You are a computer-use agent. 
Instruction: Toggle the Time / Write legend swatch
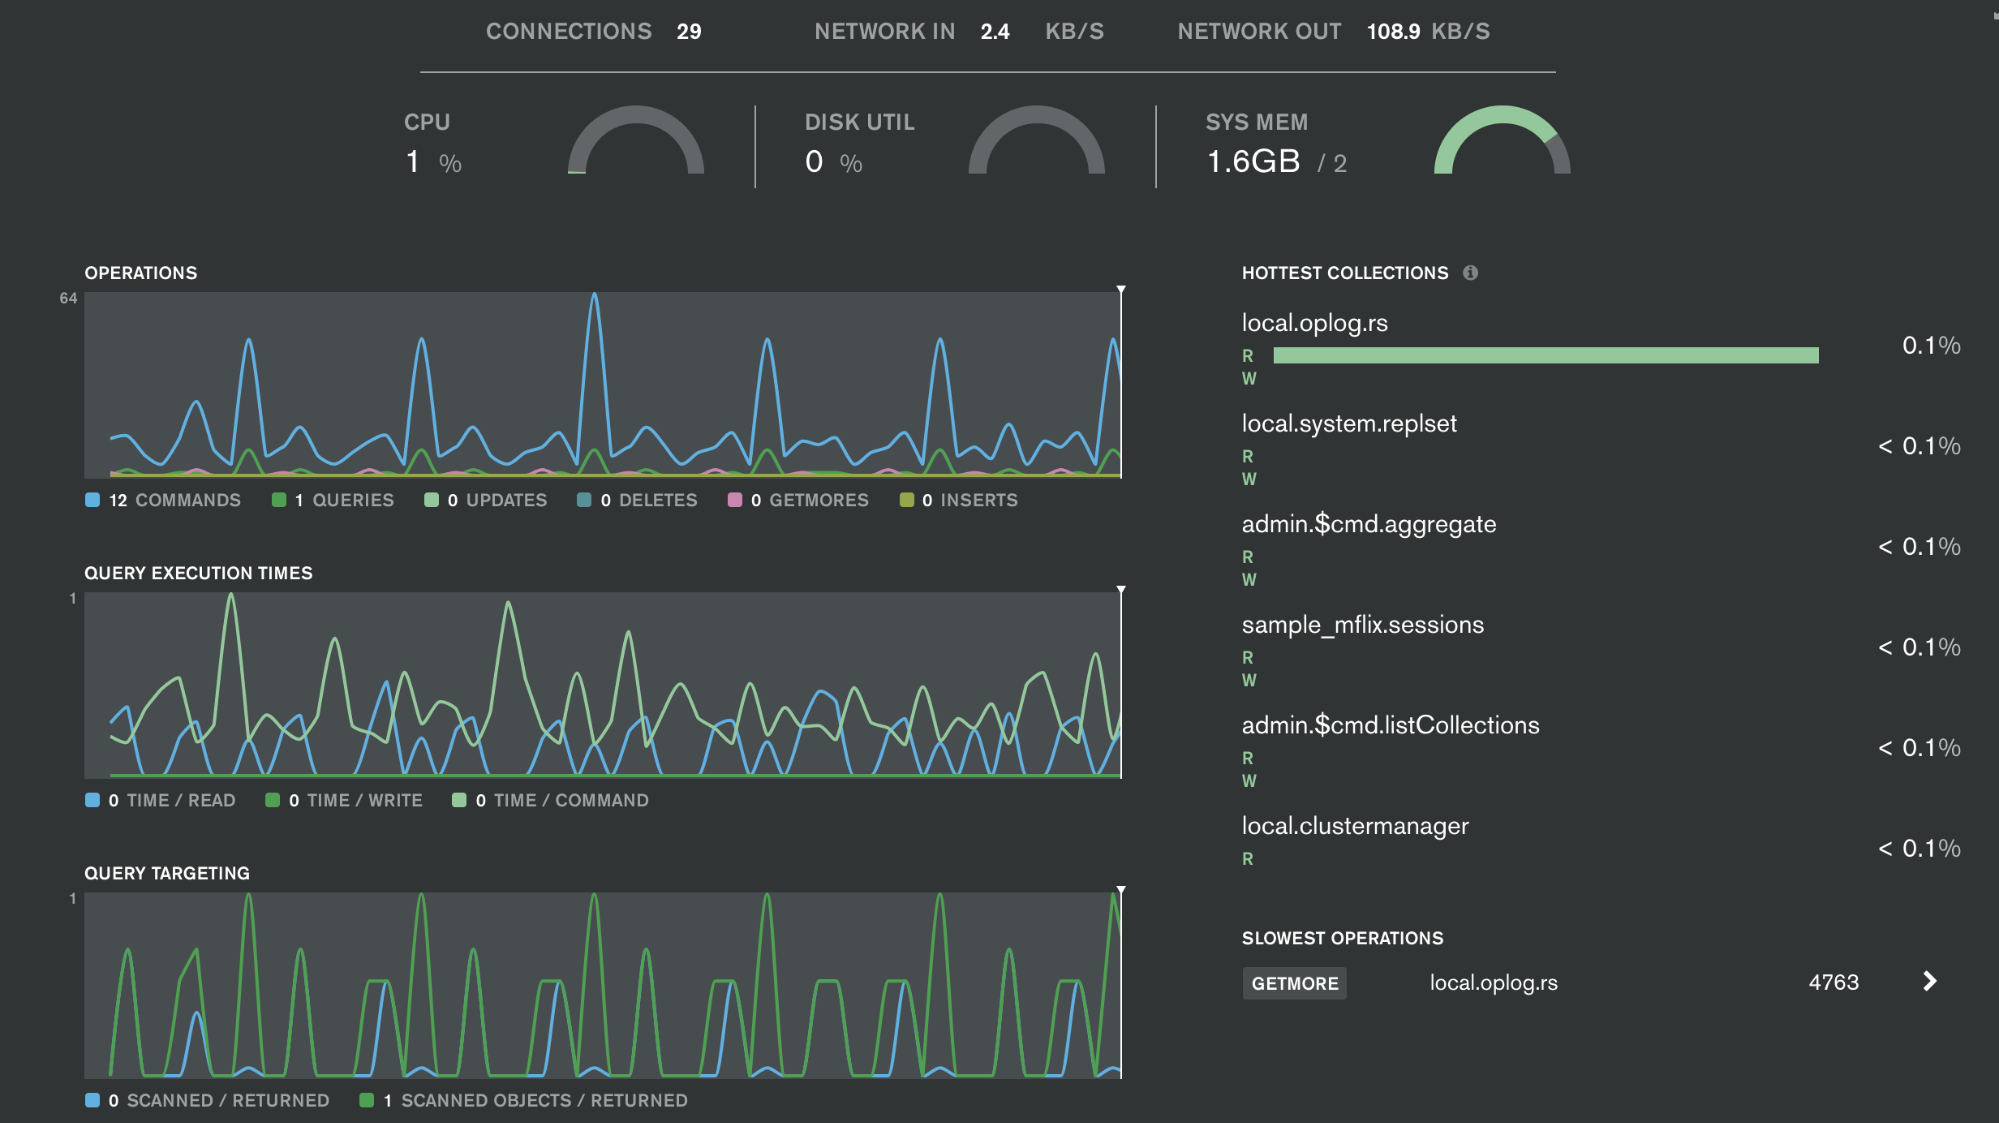(272, 800)
